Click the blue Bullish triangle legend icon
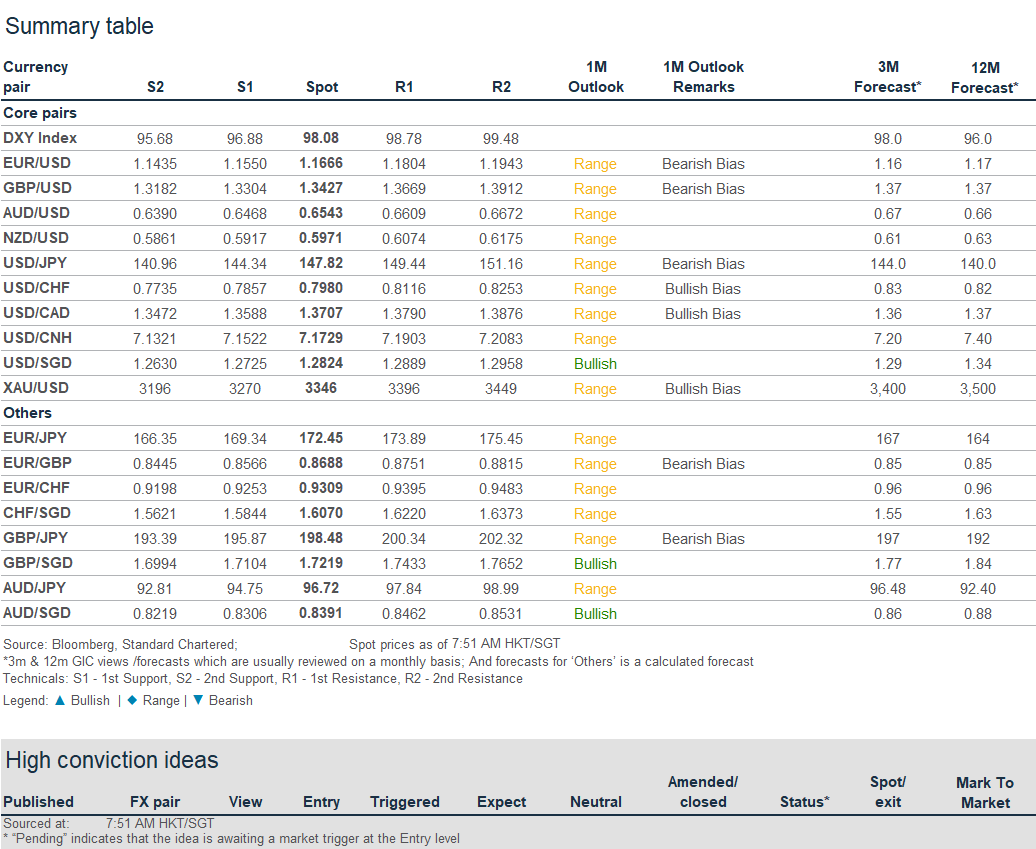Screen dimensions: 1036x849 tap(60, 700)
